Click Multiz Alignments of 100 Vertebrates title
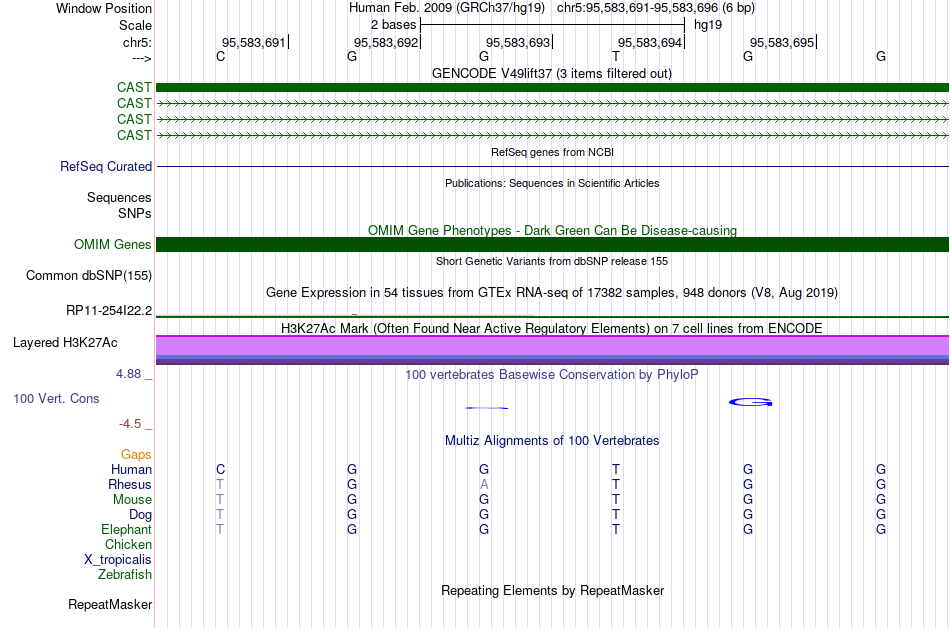 tap(552, 440)
